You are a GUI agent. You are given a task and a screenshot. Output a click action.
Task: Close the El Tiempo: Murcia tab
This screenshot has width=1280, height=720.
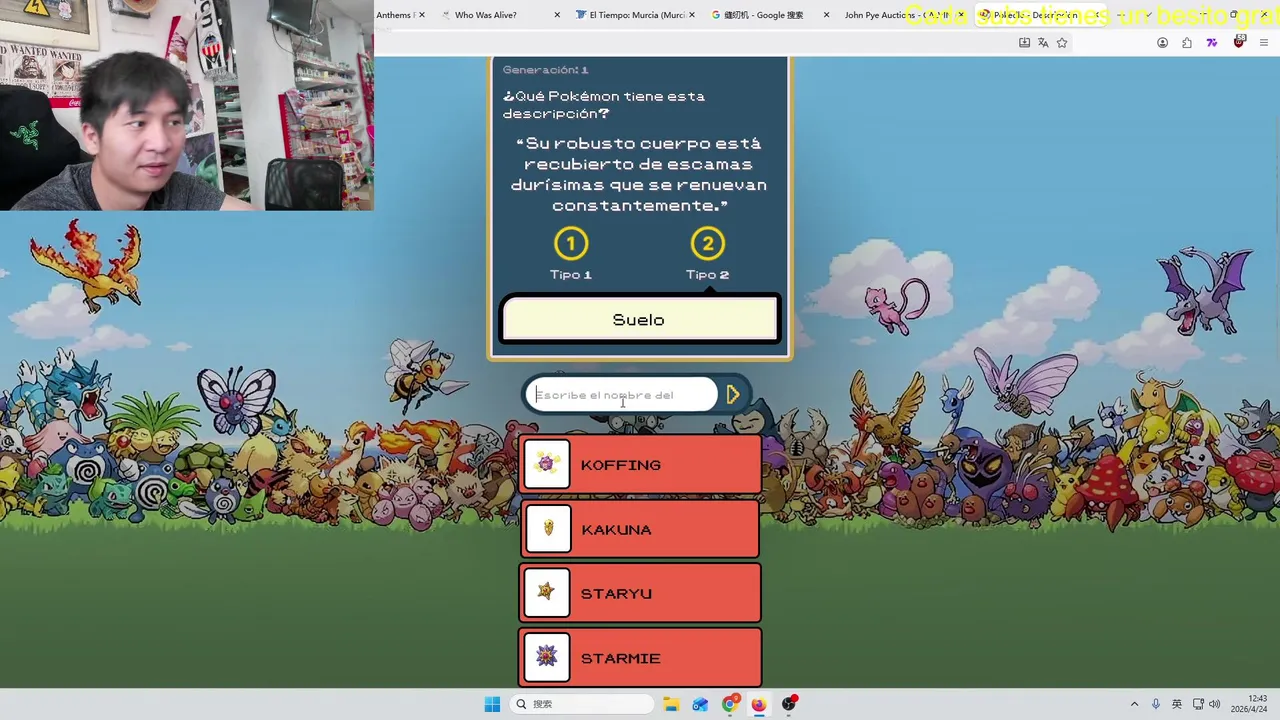point(692,15)
